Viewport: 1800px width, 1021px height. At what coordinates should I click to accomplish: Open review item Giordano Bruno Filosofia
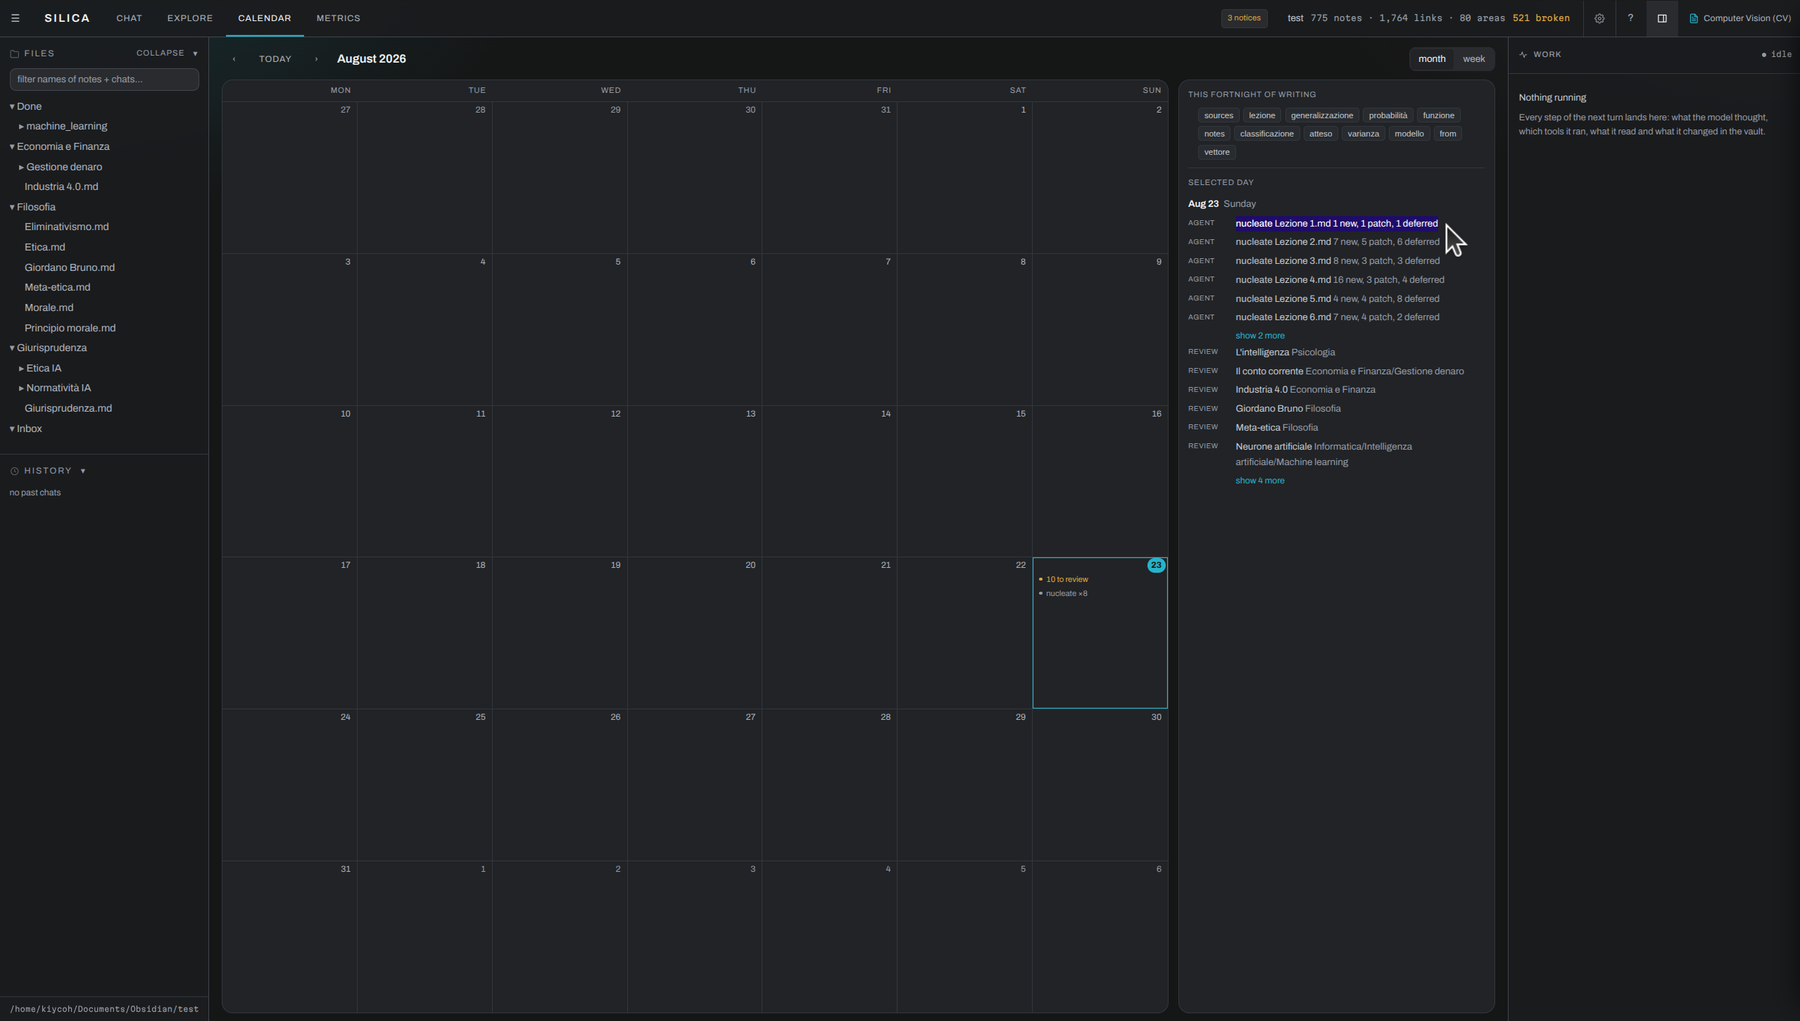(x=1288, y=409)
